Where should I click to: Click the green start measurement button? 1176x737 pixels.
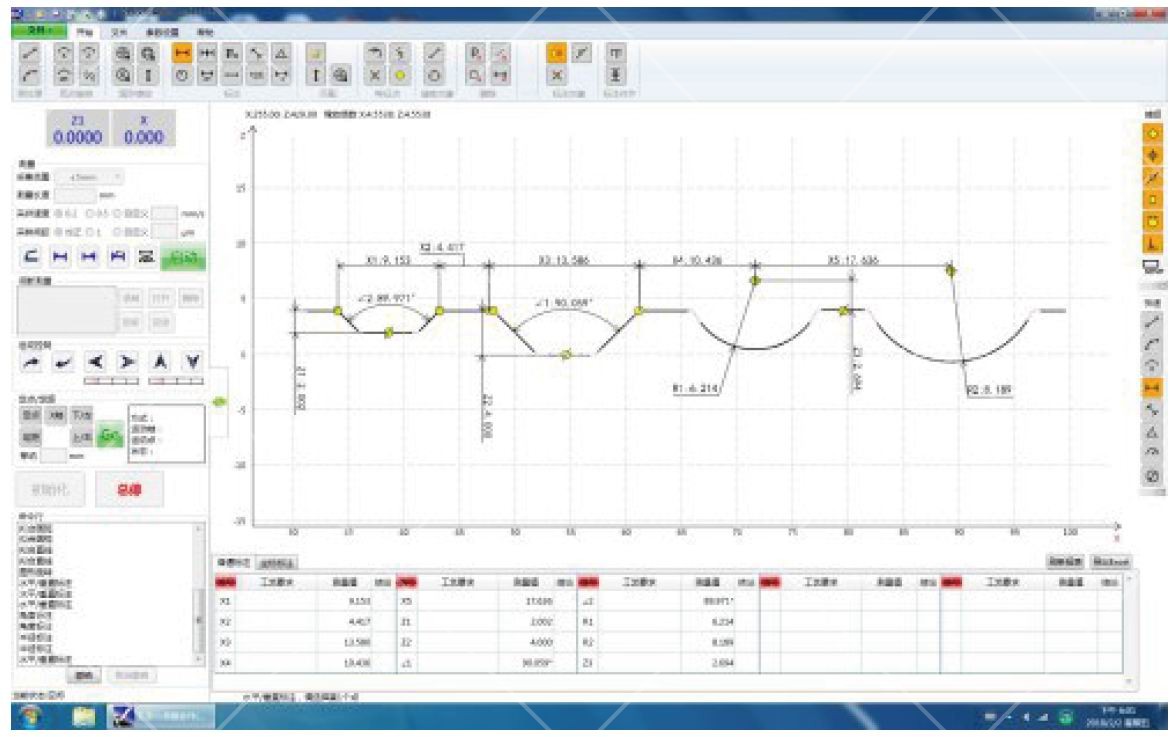(x=183, y=257)
